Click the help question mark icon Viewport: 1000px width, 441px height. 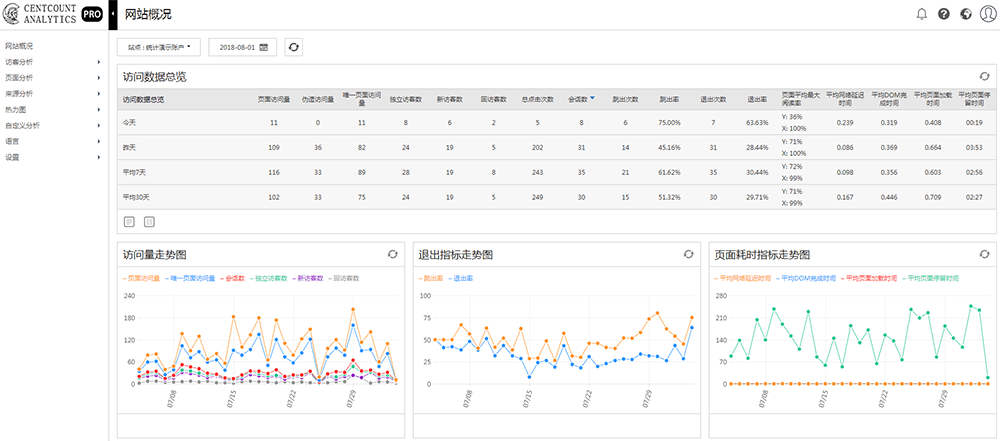point(944,14)
